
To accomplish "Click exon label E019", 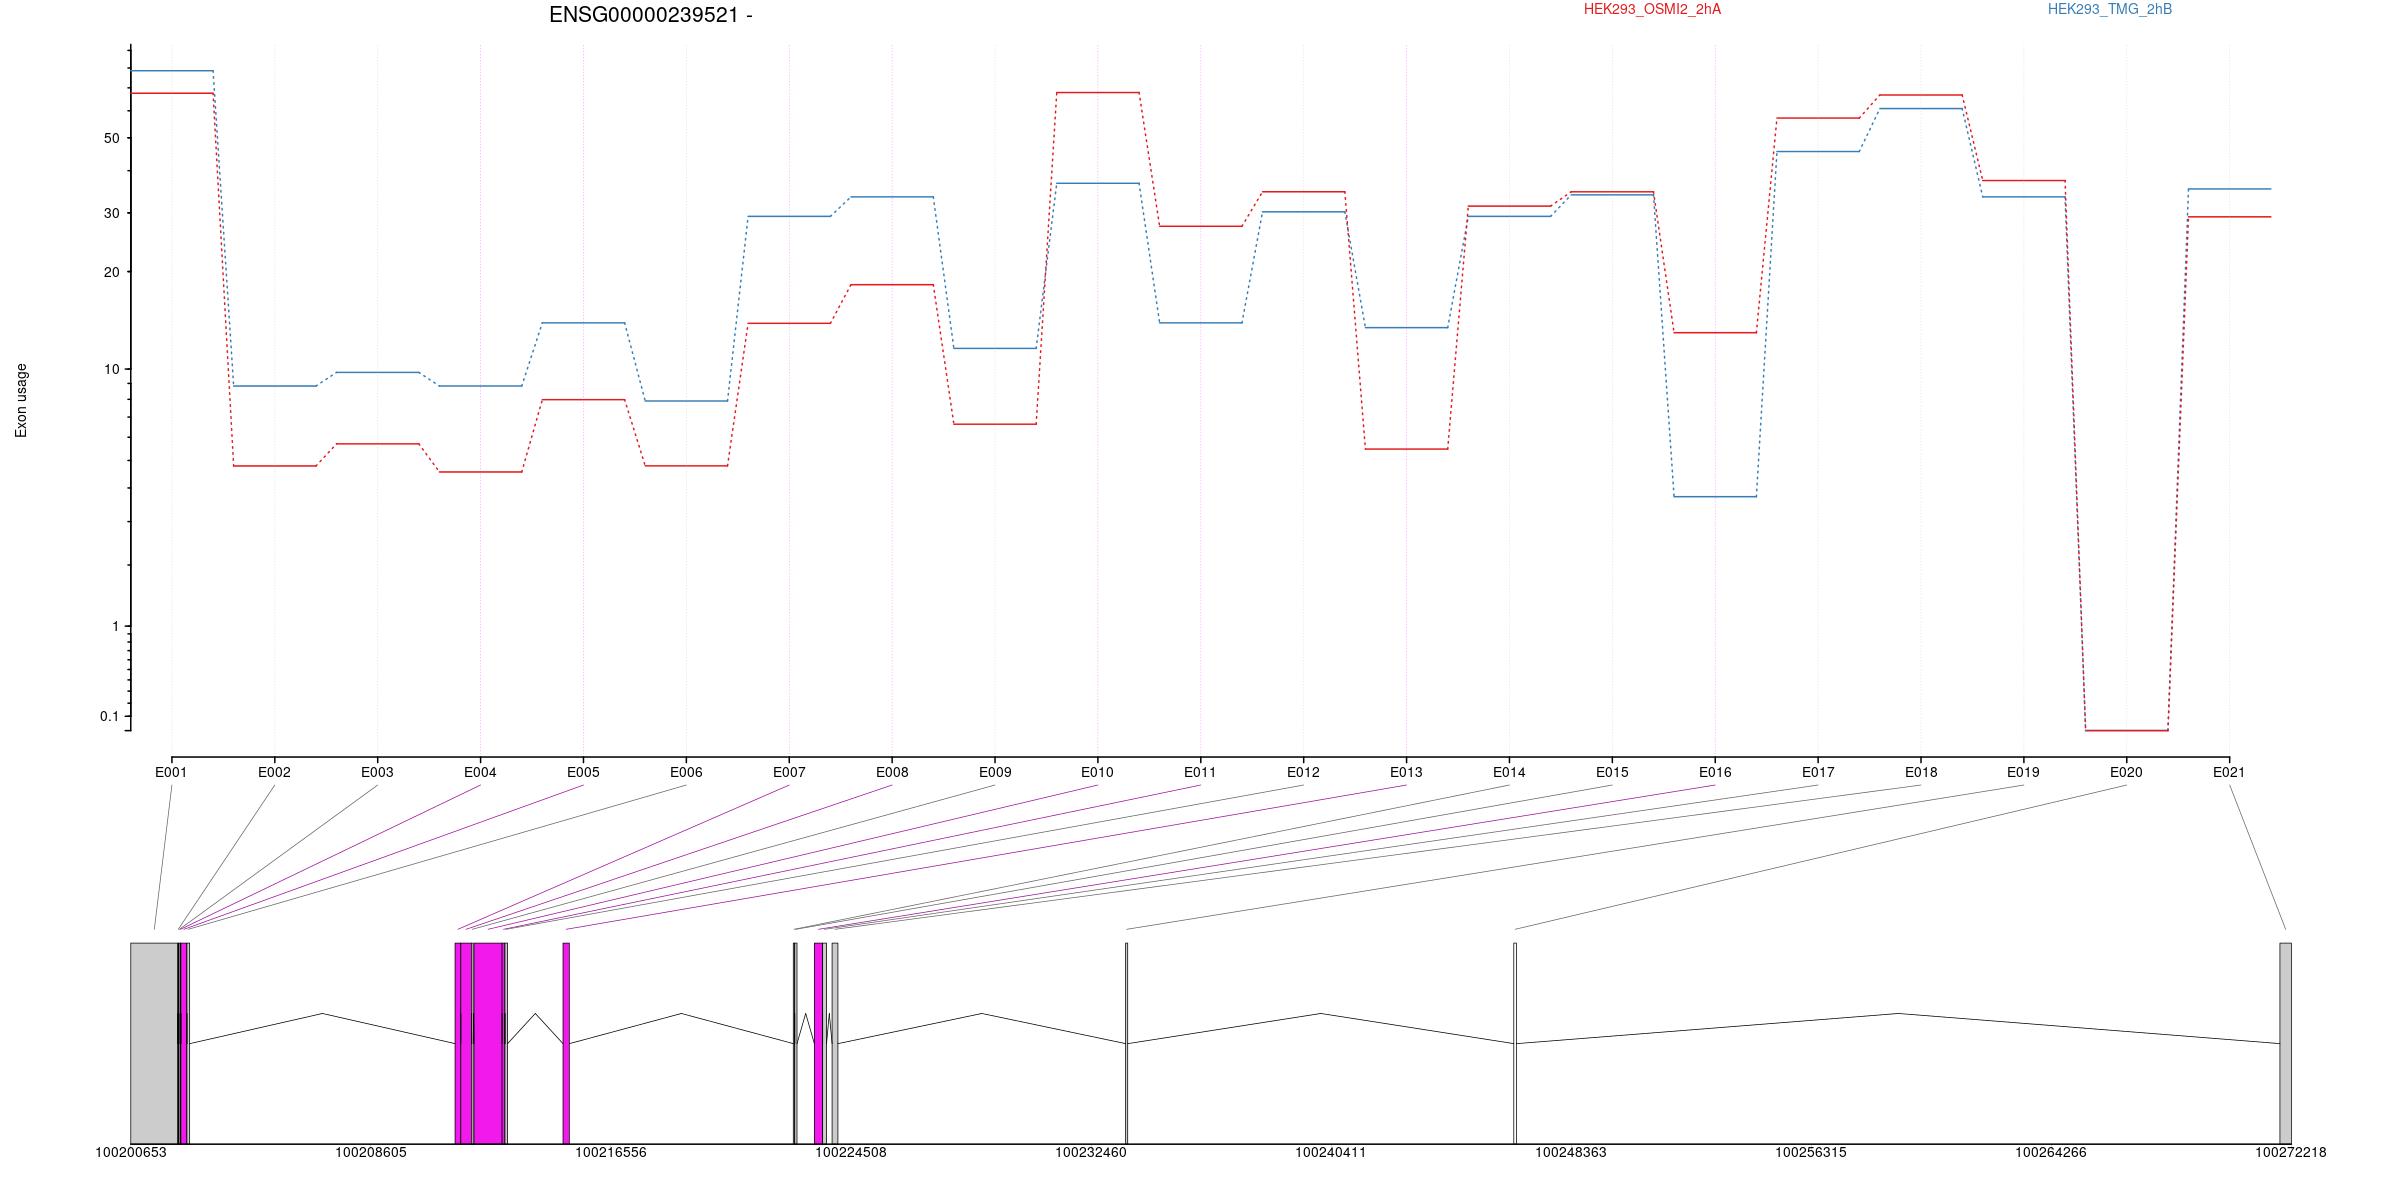I will coord(2023,772).
